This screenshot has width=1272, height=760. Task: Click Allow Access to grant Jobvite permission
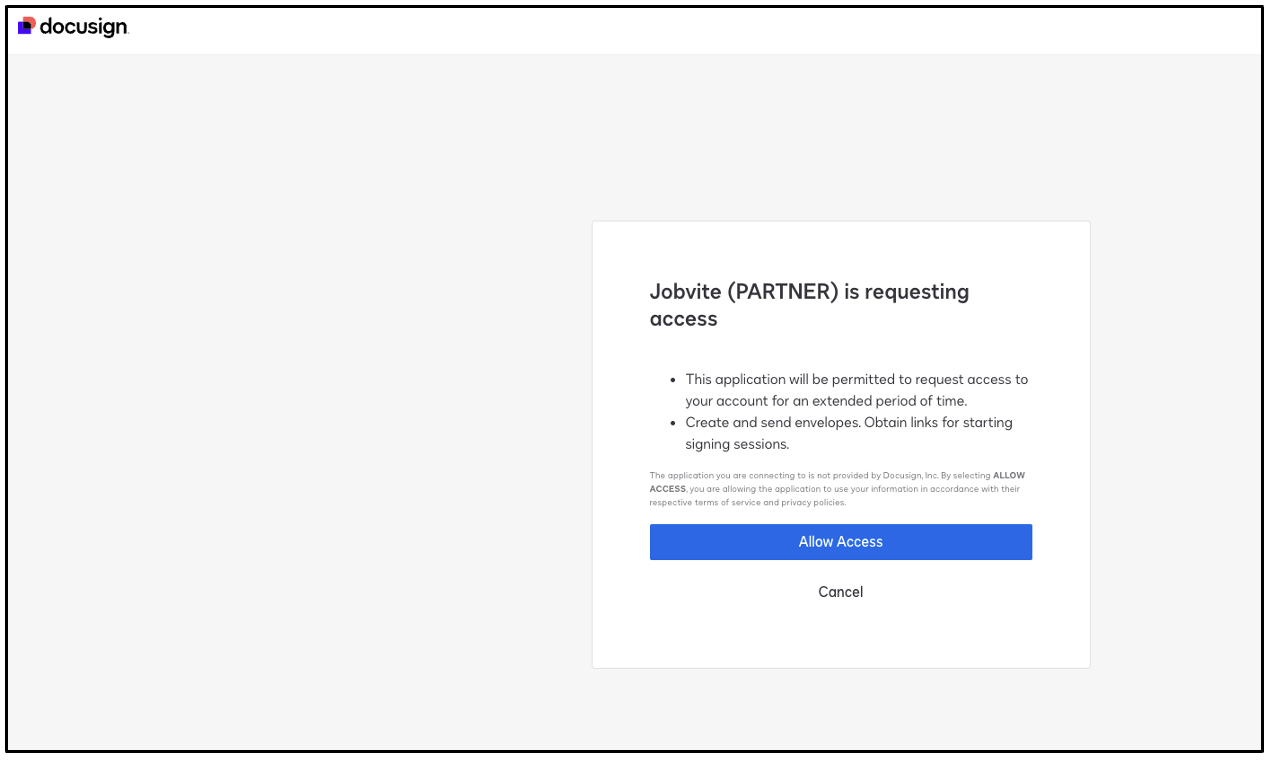pos(840,541)
